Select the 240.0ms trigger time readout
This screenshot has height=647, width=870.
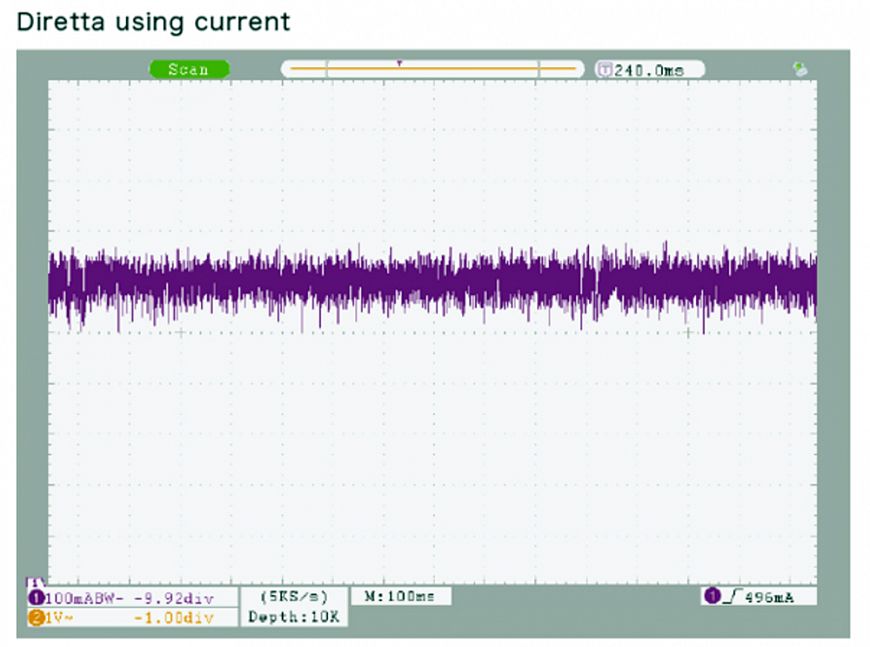(656, 69)
